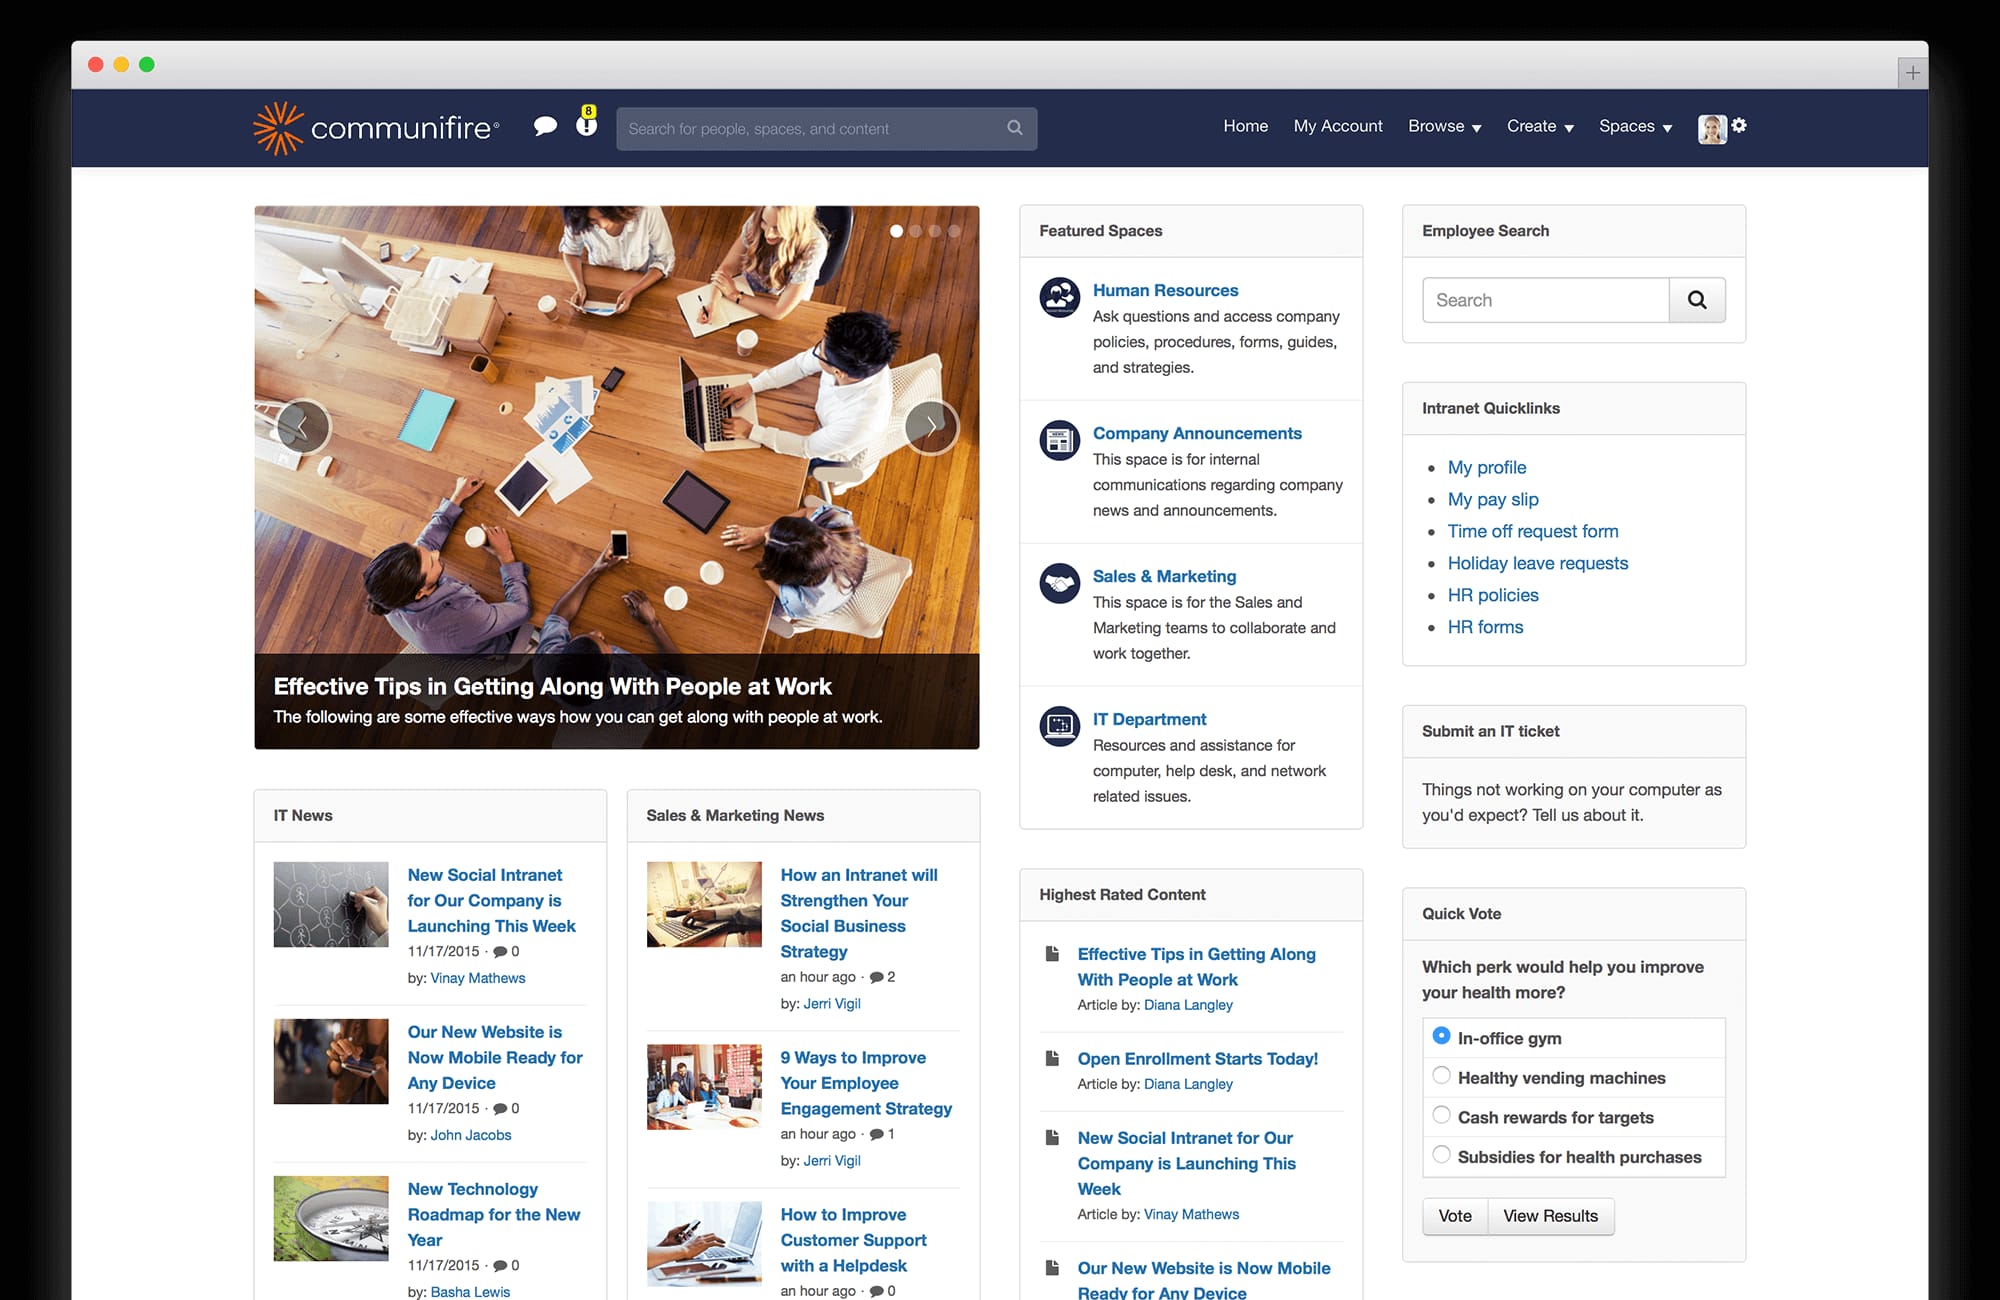2000x1300 pixels.
Task: Click the settings gear next to your avatar
Action: (1740, 126)
